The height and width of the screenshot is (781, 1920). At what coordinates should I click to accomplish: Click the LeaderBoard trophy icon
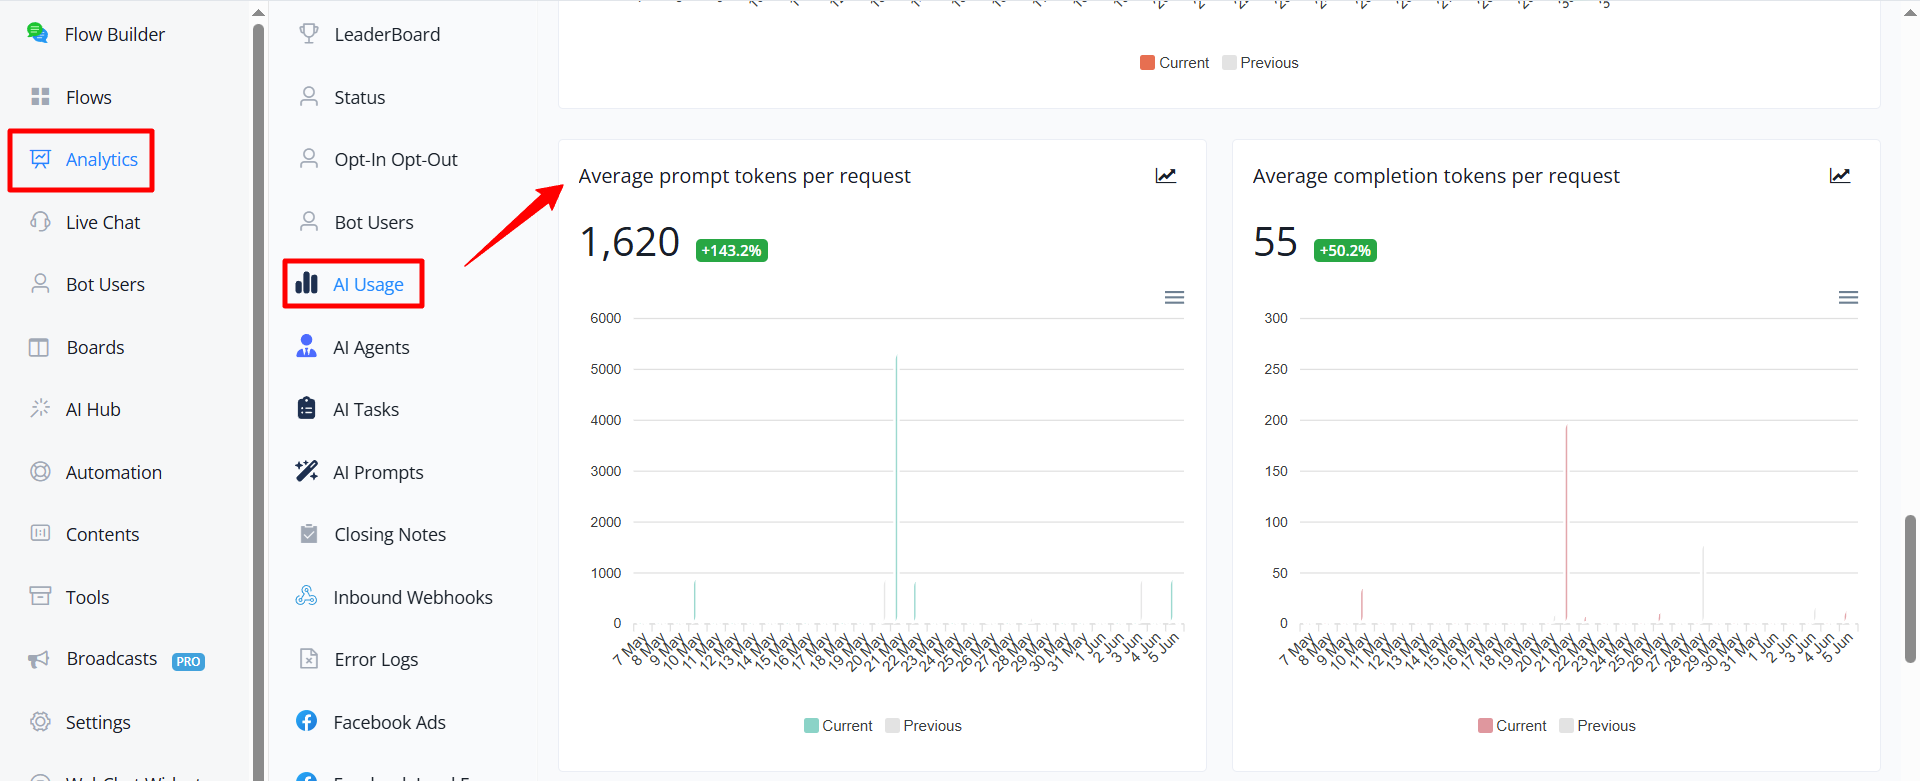pyautogui.click(x=309, y=33)
